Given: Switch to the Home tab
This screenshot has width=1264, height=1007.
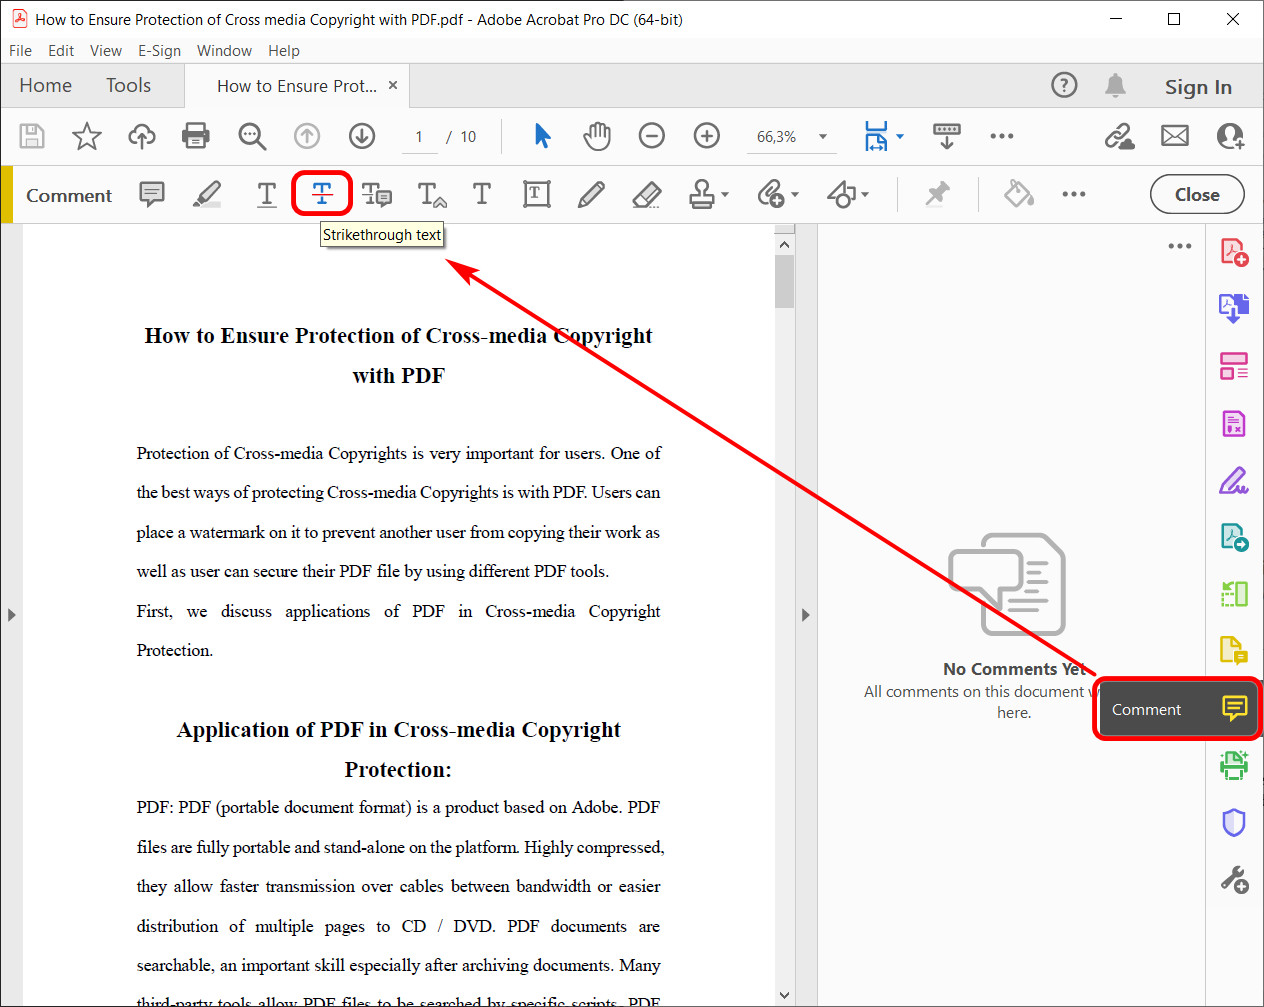Looking at the screenshot, I should pos(45,85).
